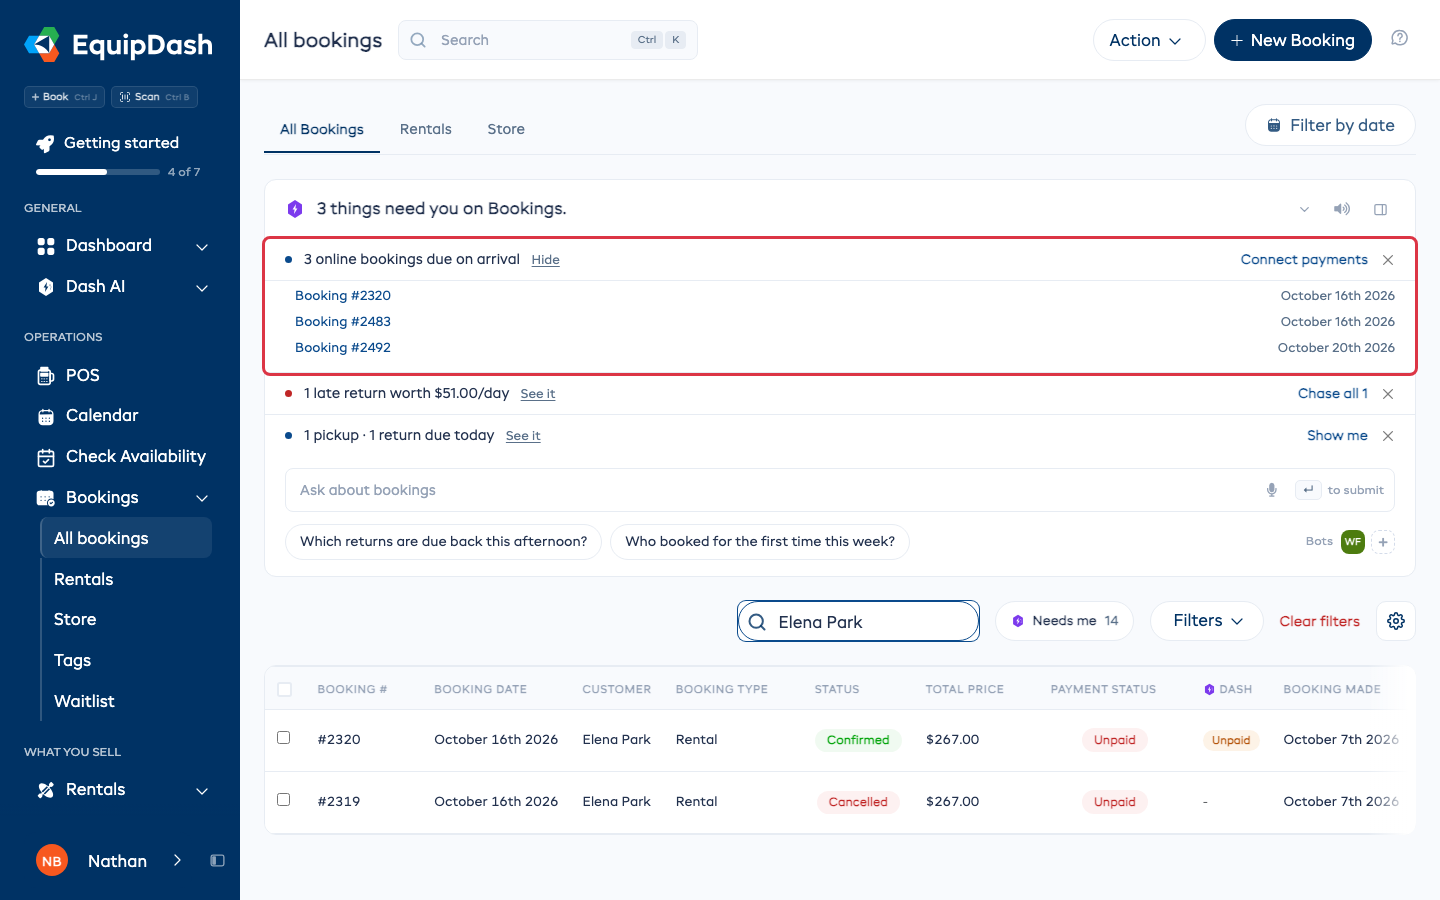1440x900 pixels.
Task: Switch to the Rentals tab
Action: [426, 129]
